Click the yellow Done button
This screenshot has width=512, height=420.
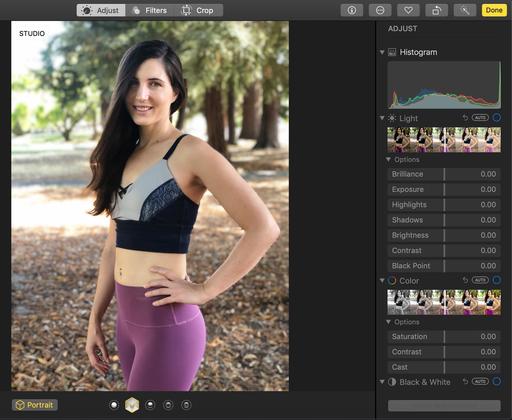point(494,10)
